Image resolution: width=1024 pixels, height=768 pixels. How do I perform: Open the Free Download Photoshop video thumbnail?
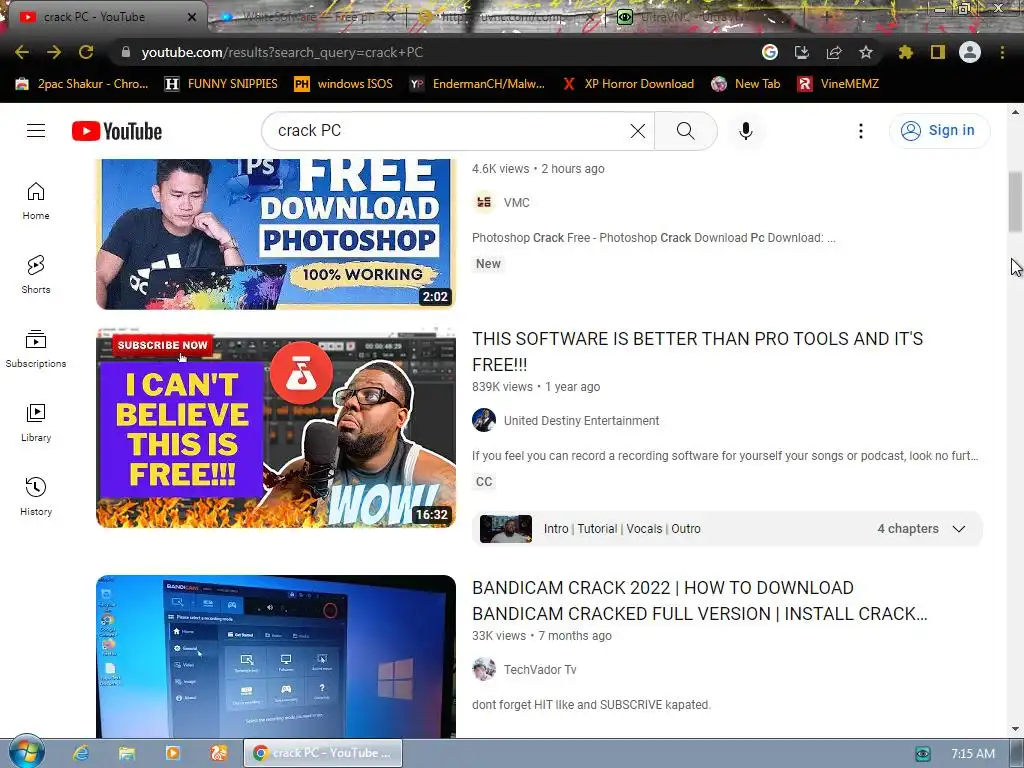(x=276, y=234)
